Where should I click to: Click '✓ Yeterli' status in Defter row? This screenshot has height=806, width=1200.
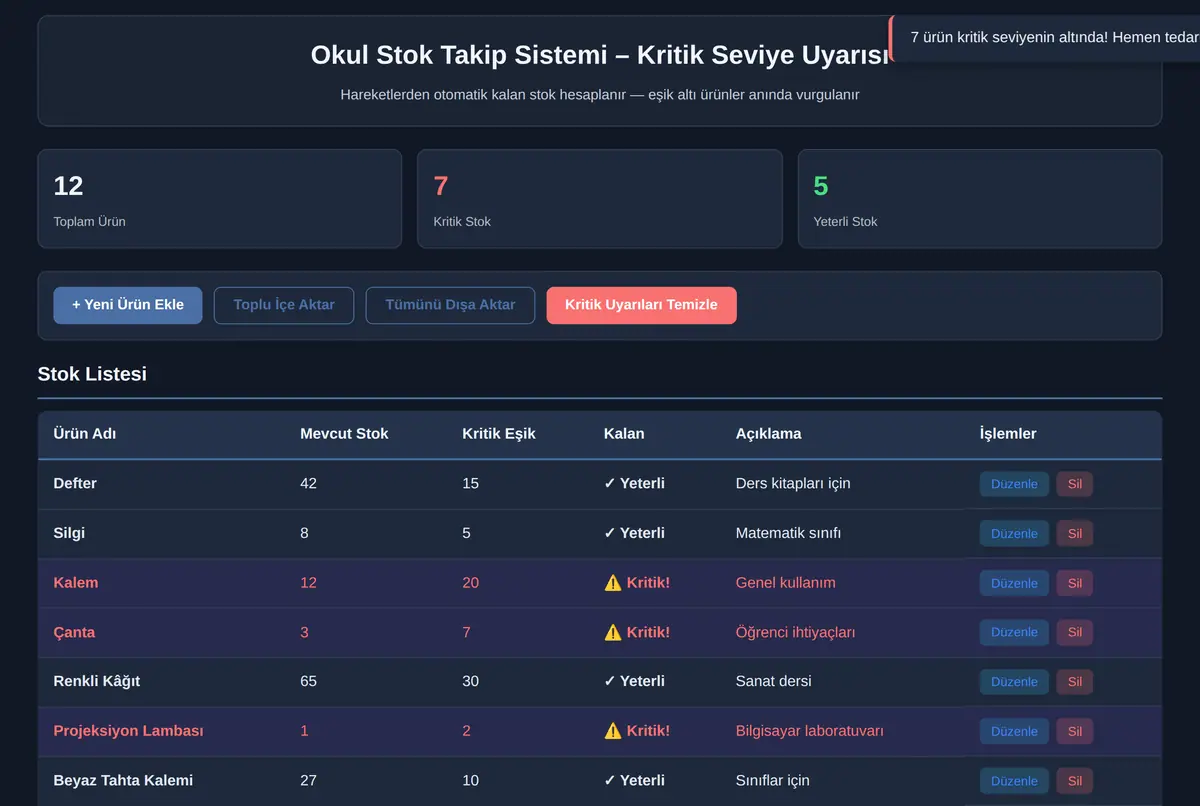pos(634,483)
